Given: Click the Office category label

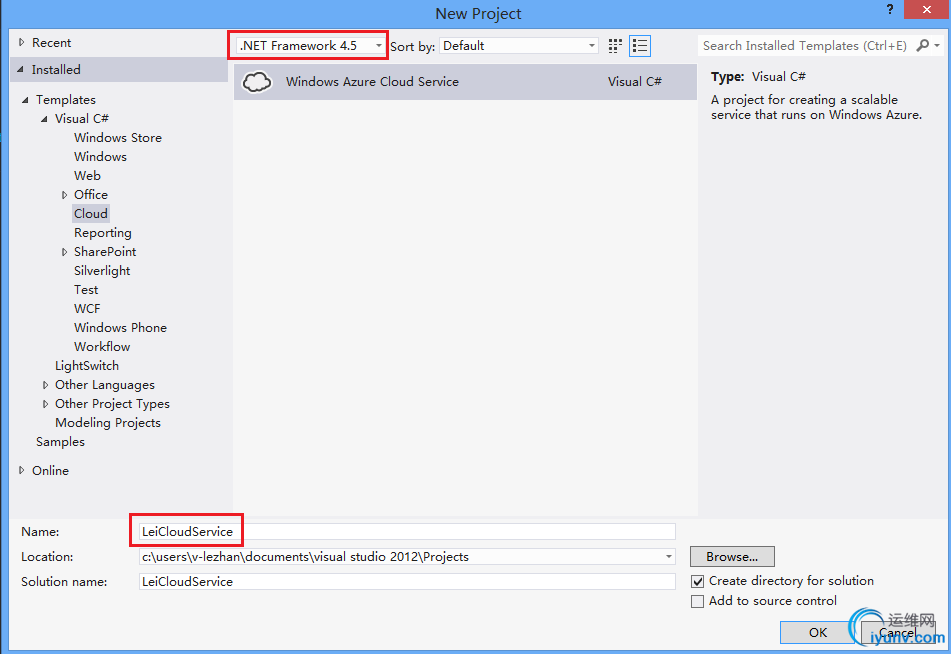Looking at the screenshot, I should click(91, 195).
